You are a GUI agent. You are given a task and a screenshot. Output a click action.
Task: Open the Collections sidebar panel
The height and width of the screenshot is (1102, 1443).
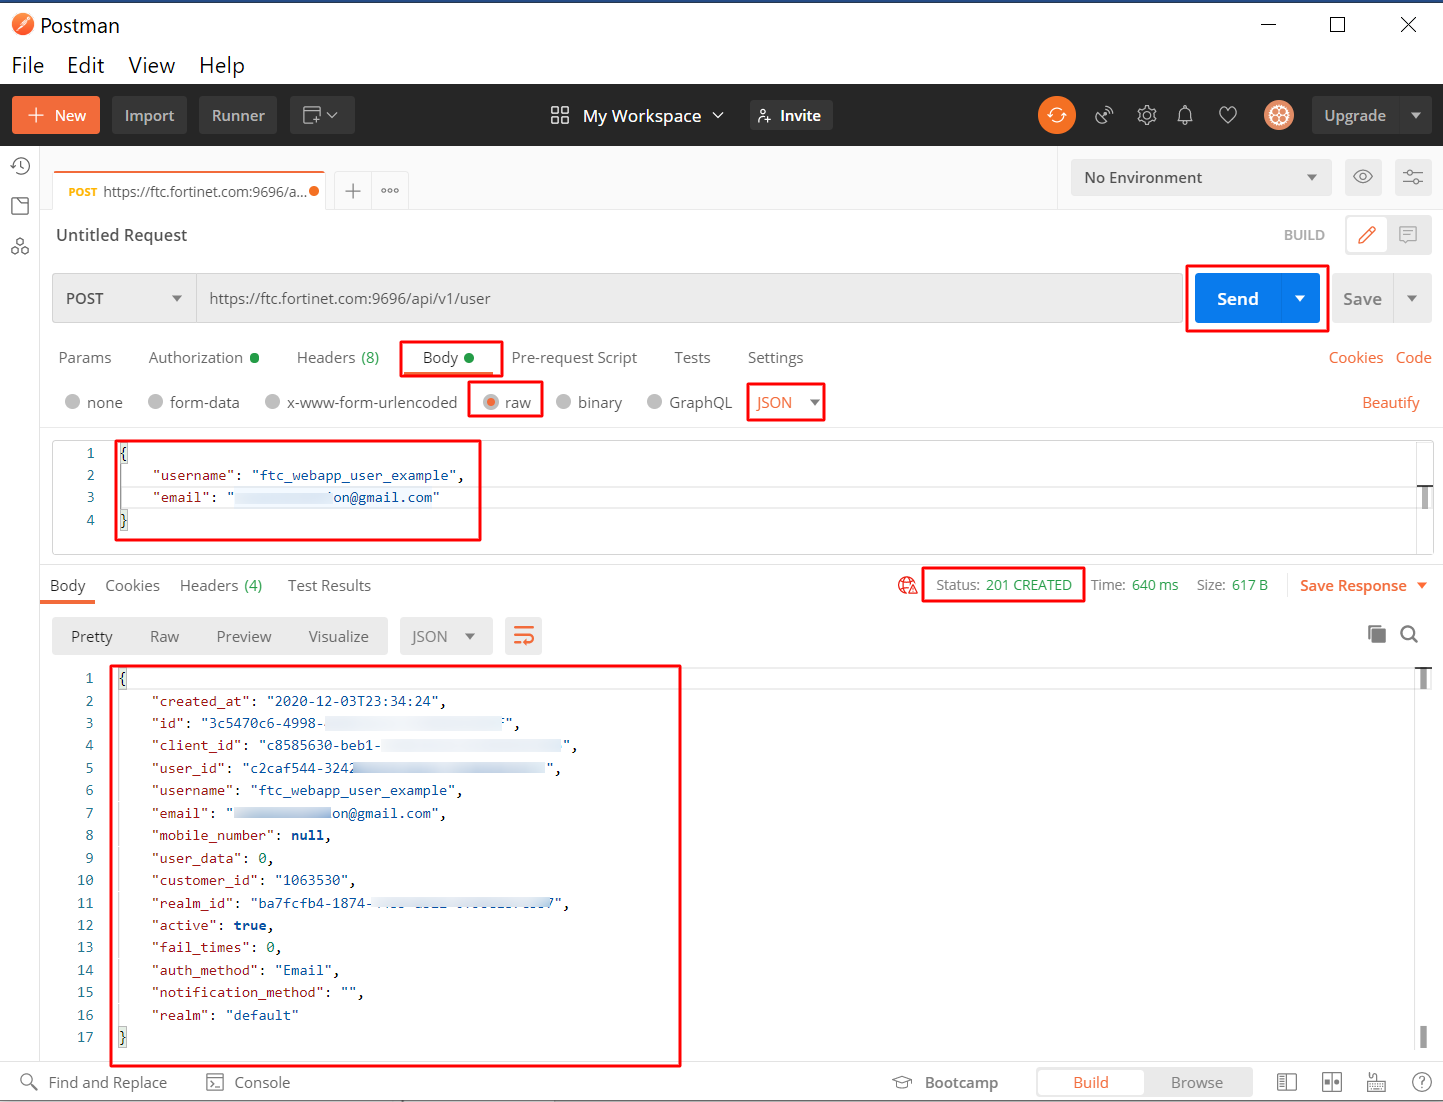(20, 205)
